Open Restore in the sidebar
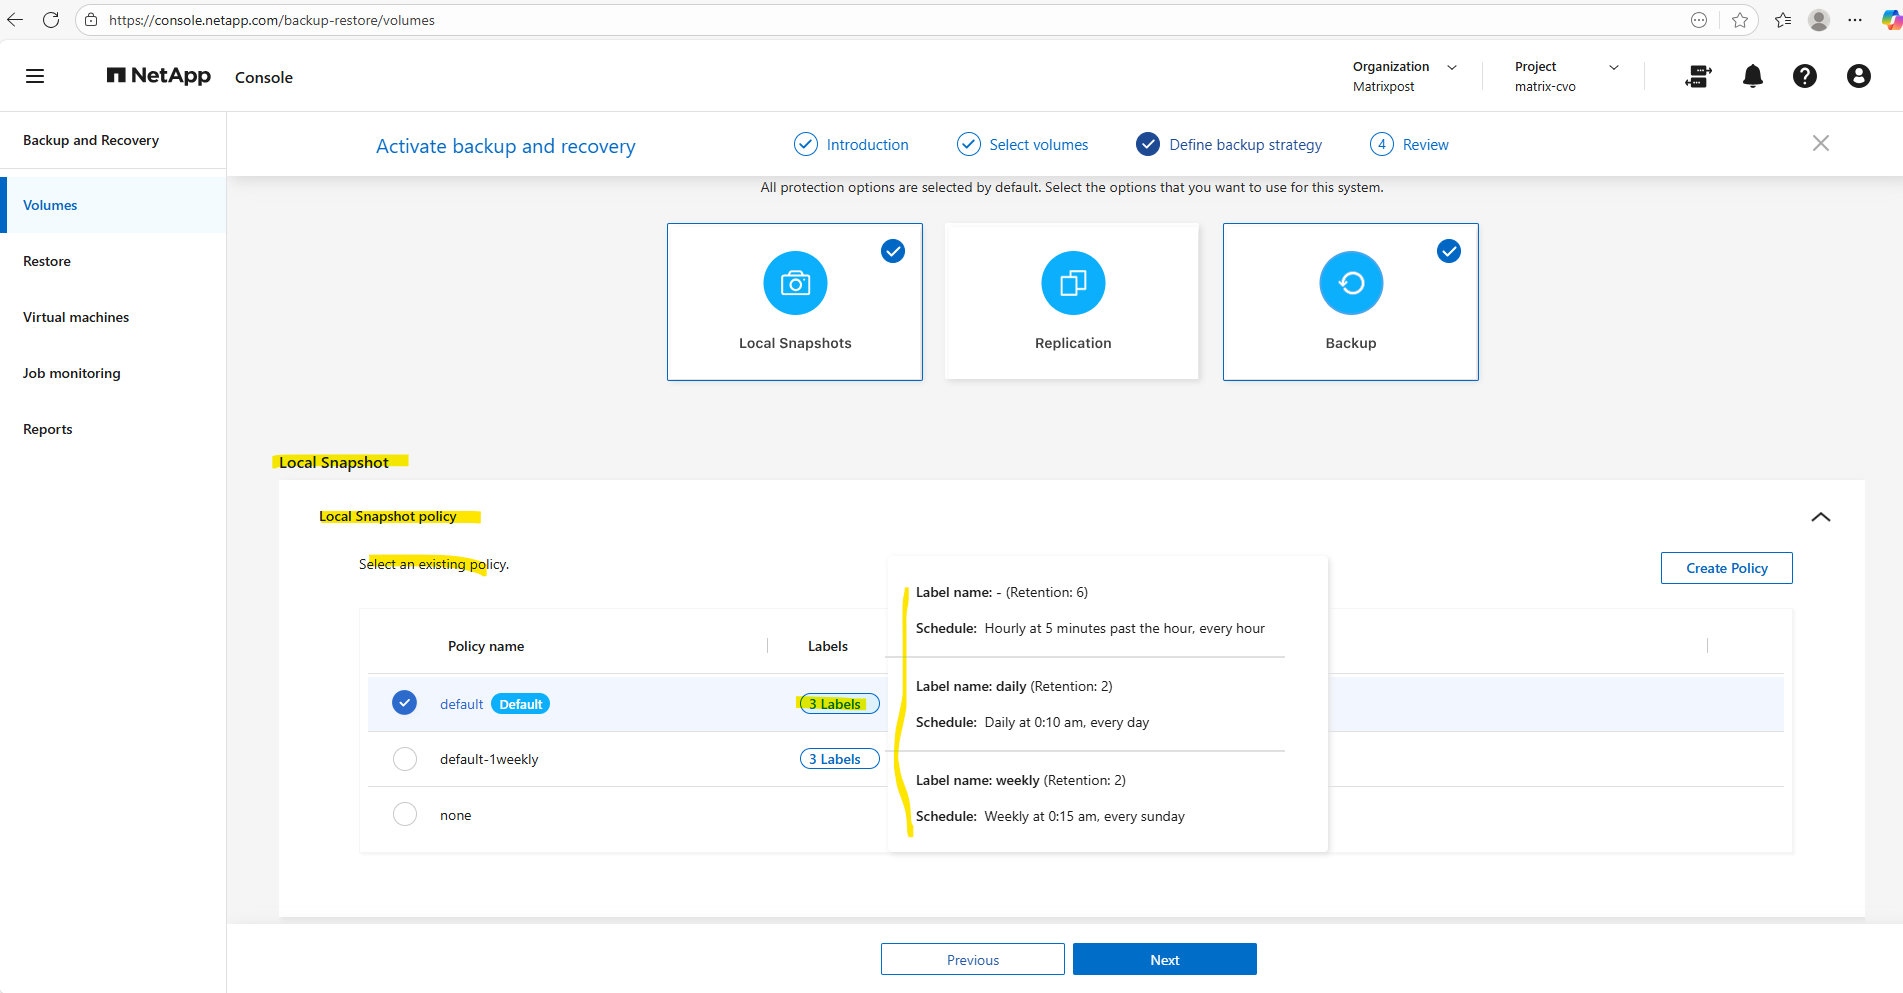This screenshot has width=1903, height=993. (47, 261)
